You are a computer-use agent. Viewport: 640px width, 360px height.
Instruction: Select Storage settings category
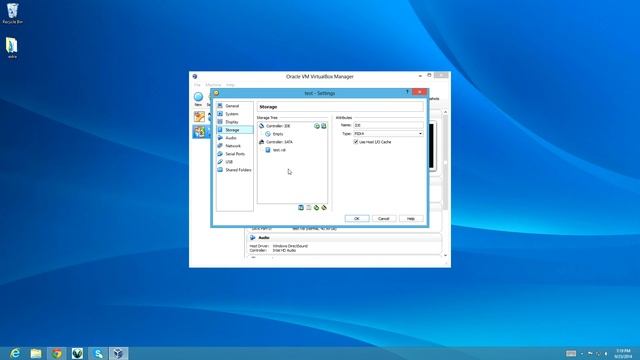(234, 130)
